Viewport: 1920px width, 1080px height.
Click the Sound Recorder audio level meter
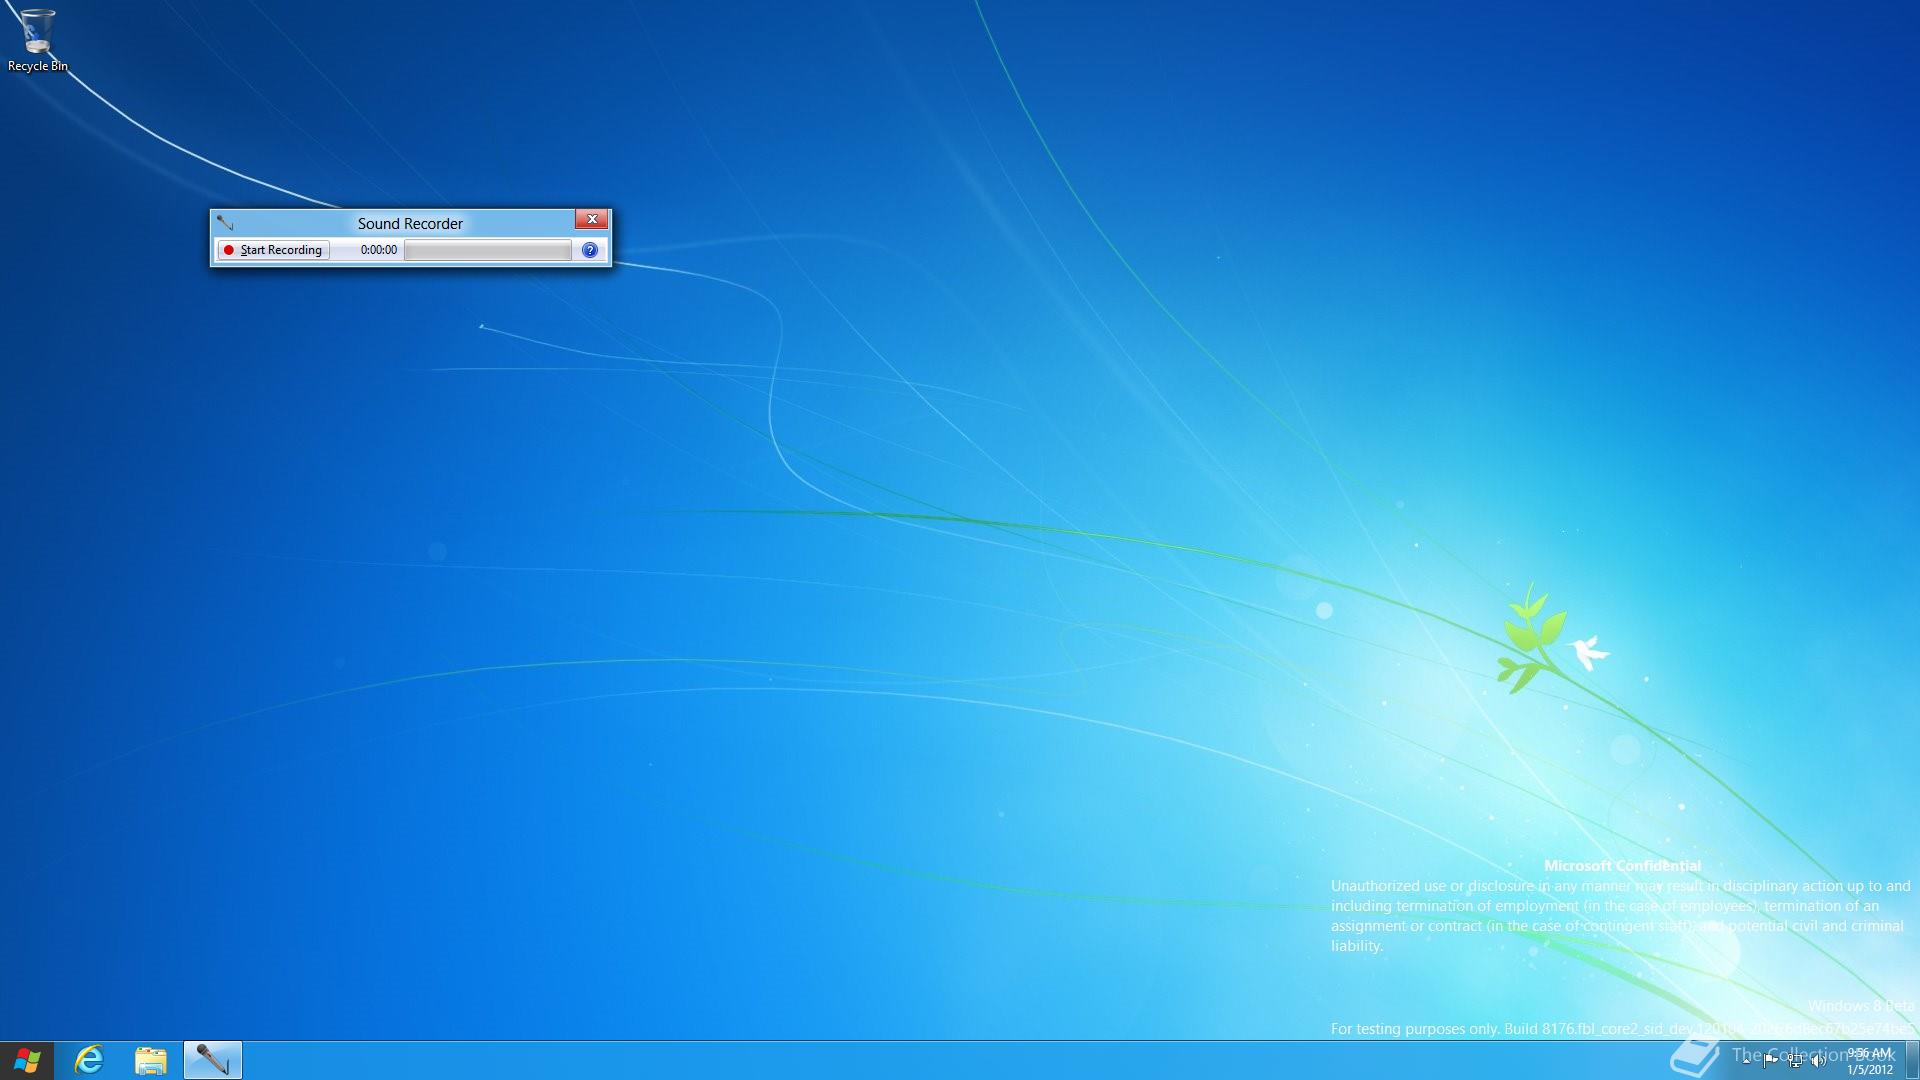point(488,250)
